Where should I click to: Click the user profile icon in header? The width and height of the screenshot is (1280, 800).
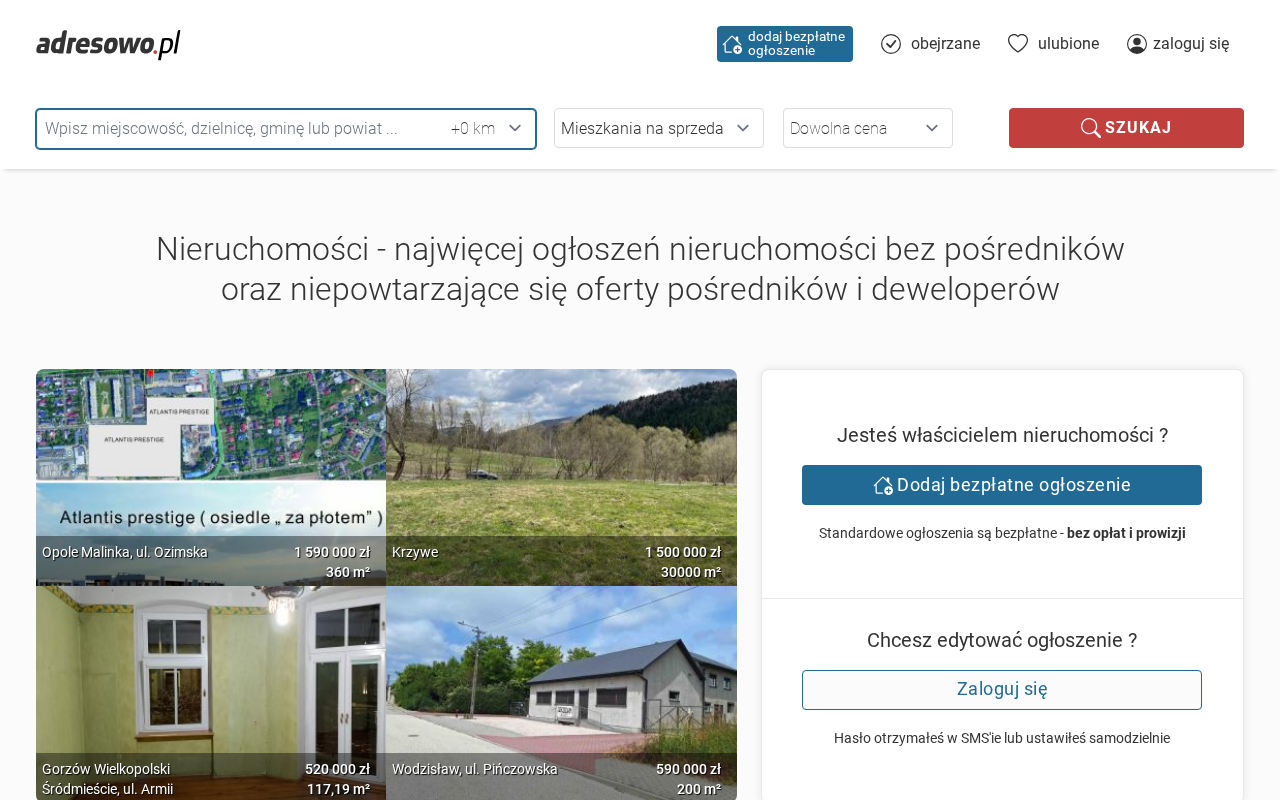1137,44
